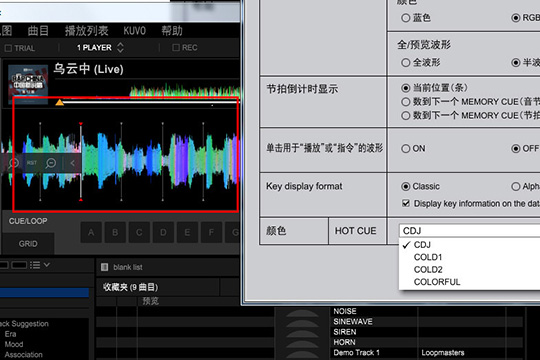Turn OFF waveform click for play

pyautogui.click(x=516, y=148)
